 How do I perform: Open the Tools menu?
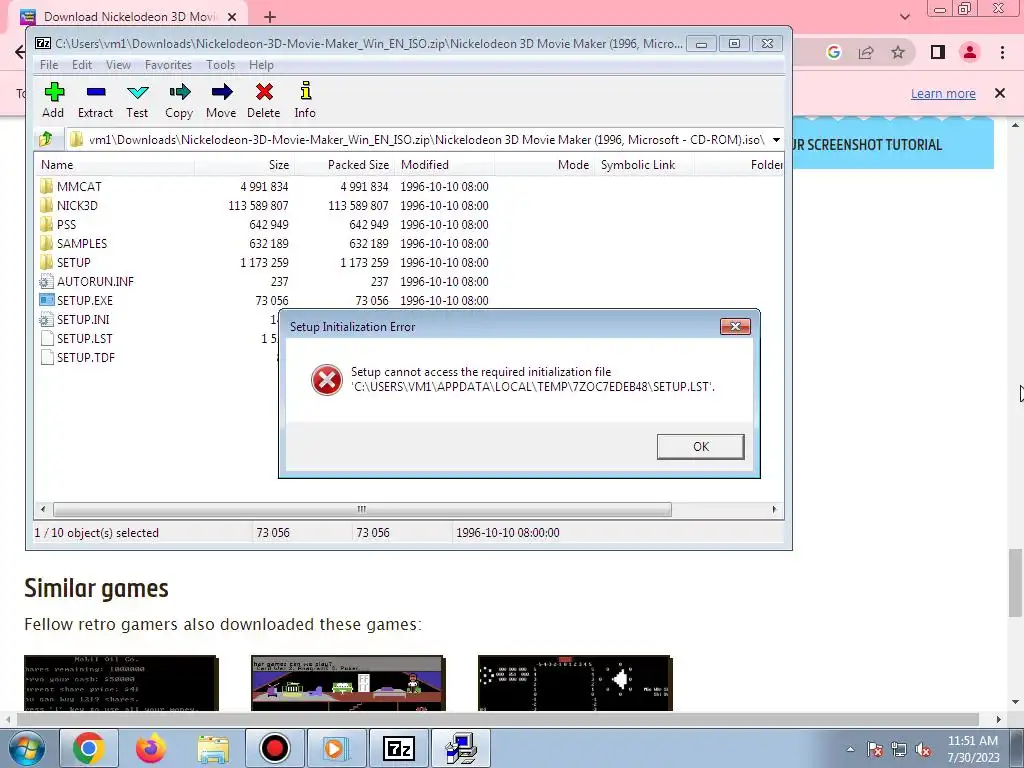tap(220, 65)
